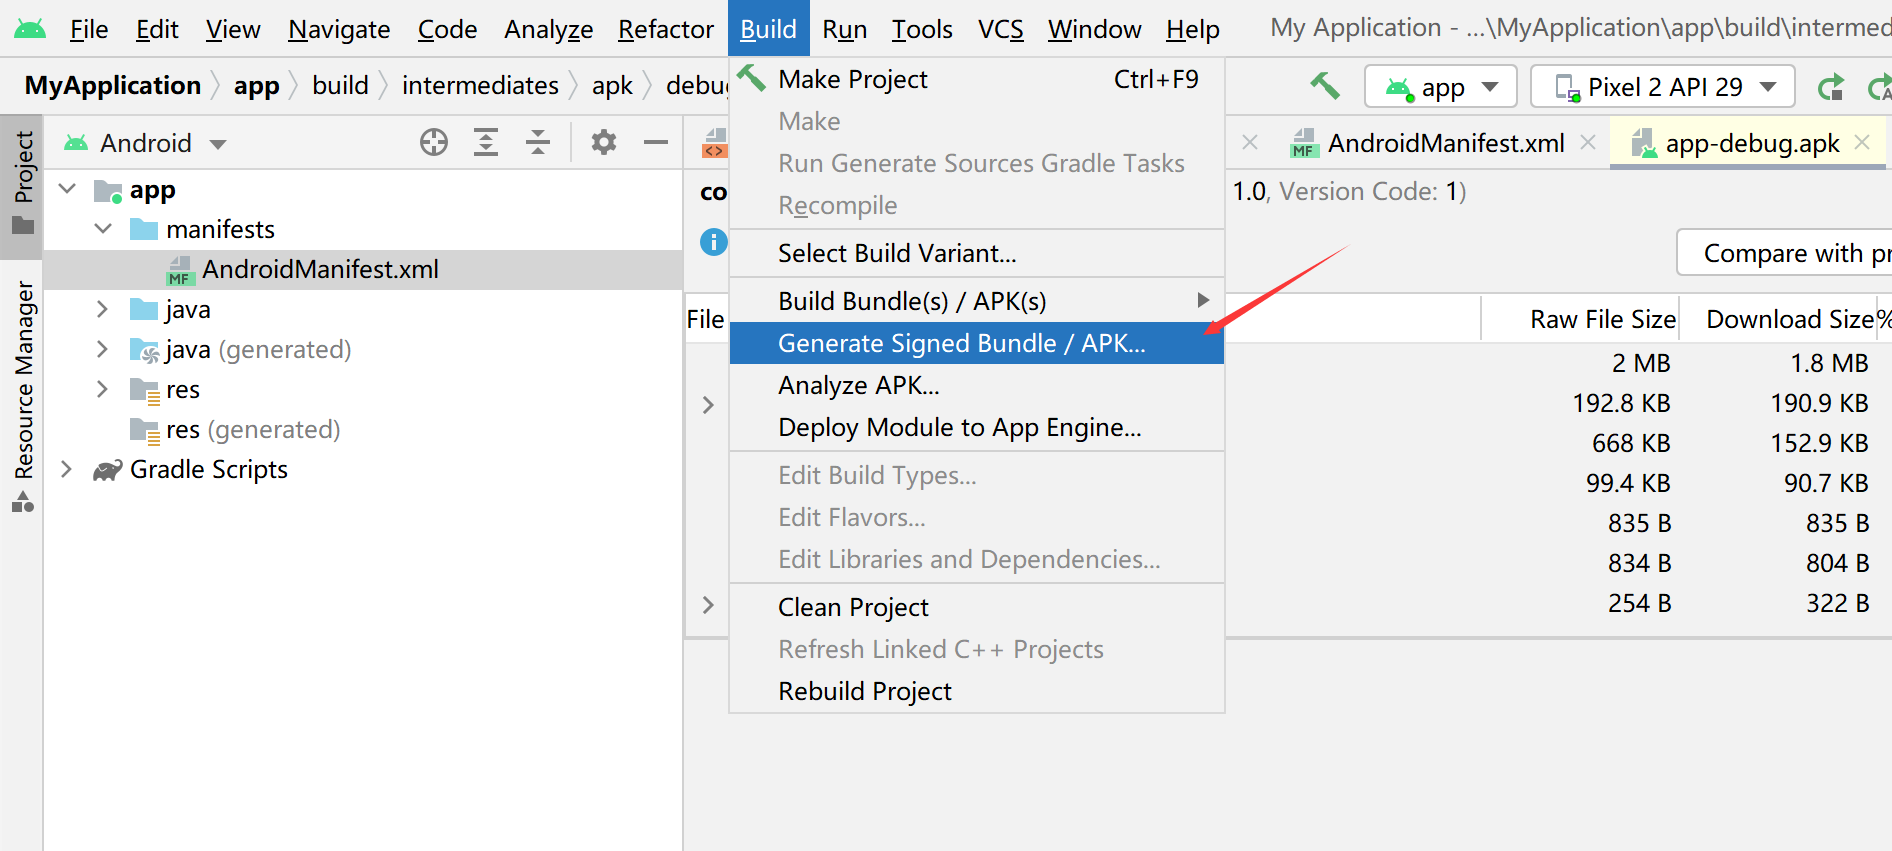This screenshot has width=1892, height=851.
Task: Expand the java folder node
Action: click(102, 309)
